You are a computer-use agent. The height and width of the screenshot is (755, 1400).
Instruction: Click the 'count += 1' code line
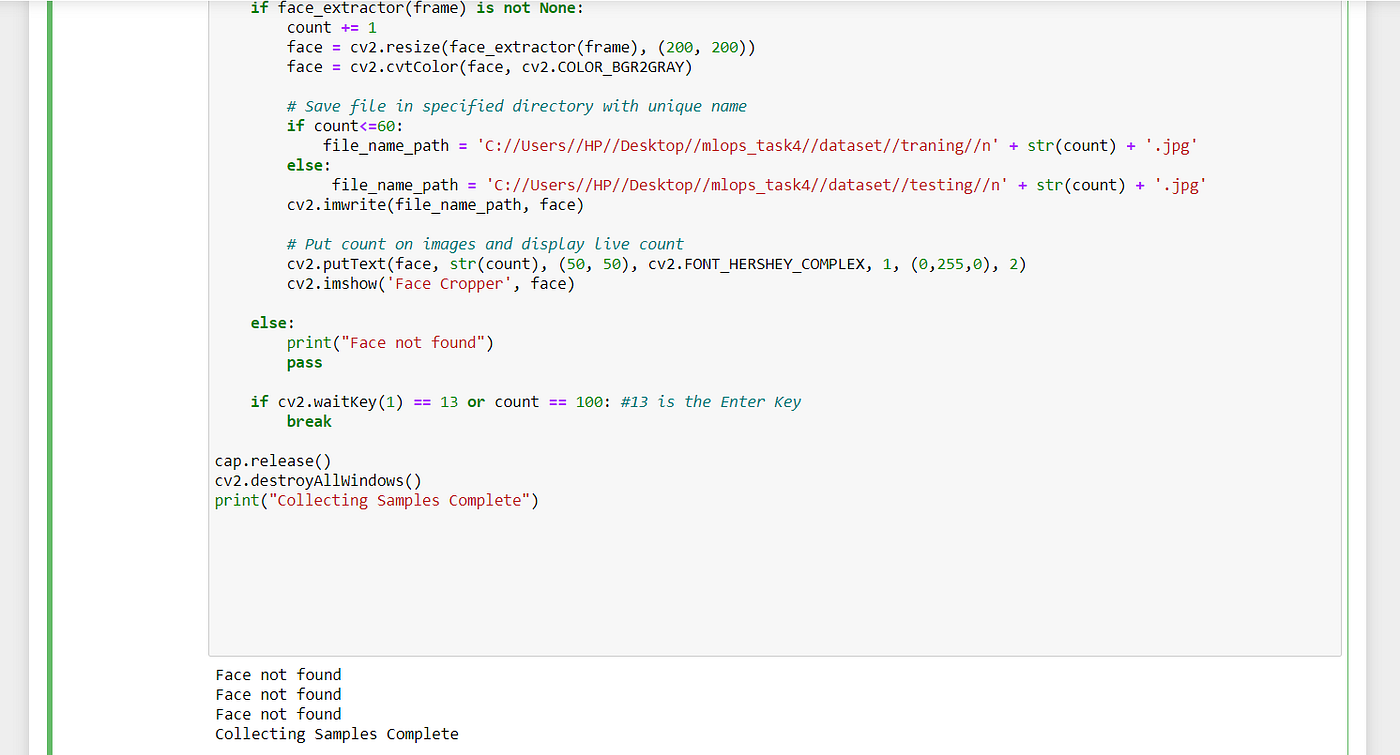[331, 28]
